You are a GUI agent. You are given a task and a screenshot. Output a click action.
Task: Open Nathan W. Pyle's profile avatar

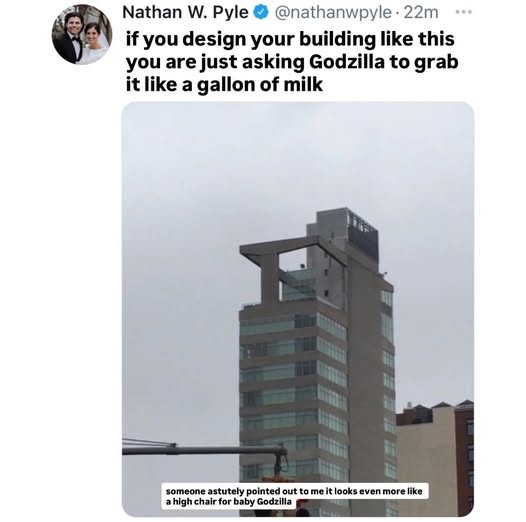point(82,34)
